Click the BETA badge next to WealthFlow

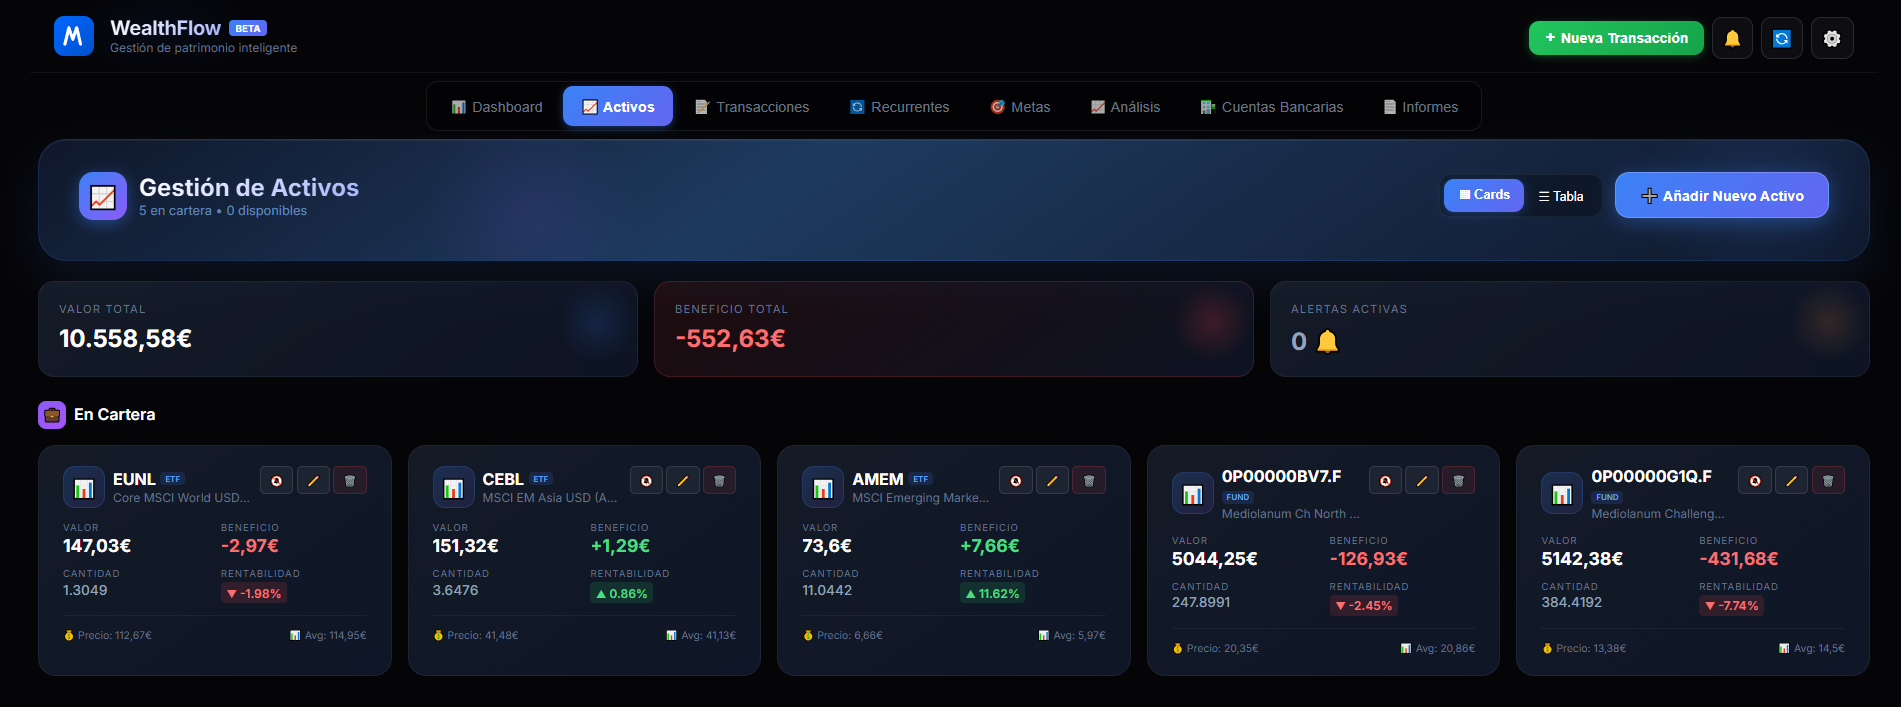click(x=248, y=29)
